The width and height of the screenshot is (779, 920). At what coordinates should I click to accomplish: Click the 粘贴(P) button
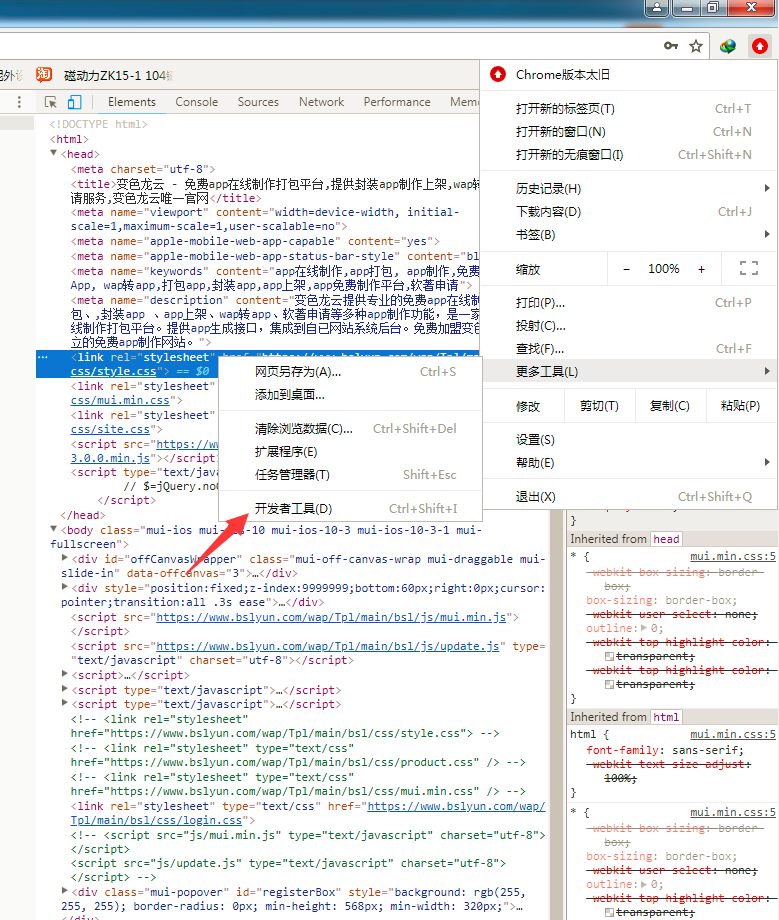tap(740, 406)
